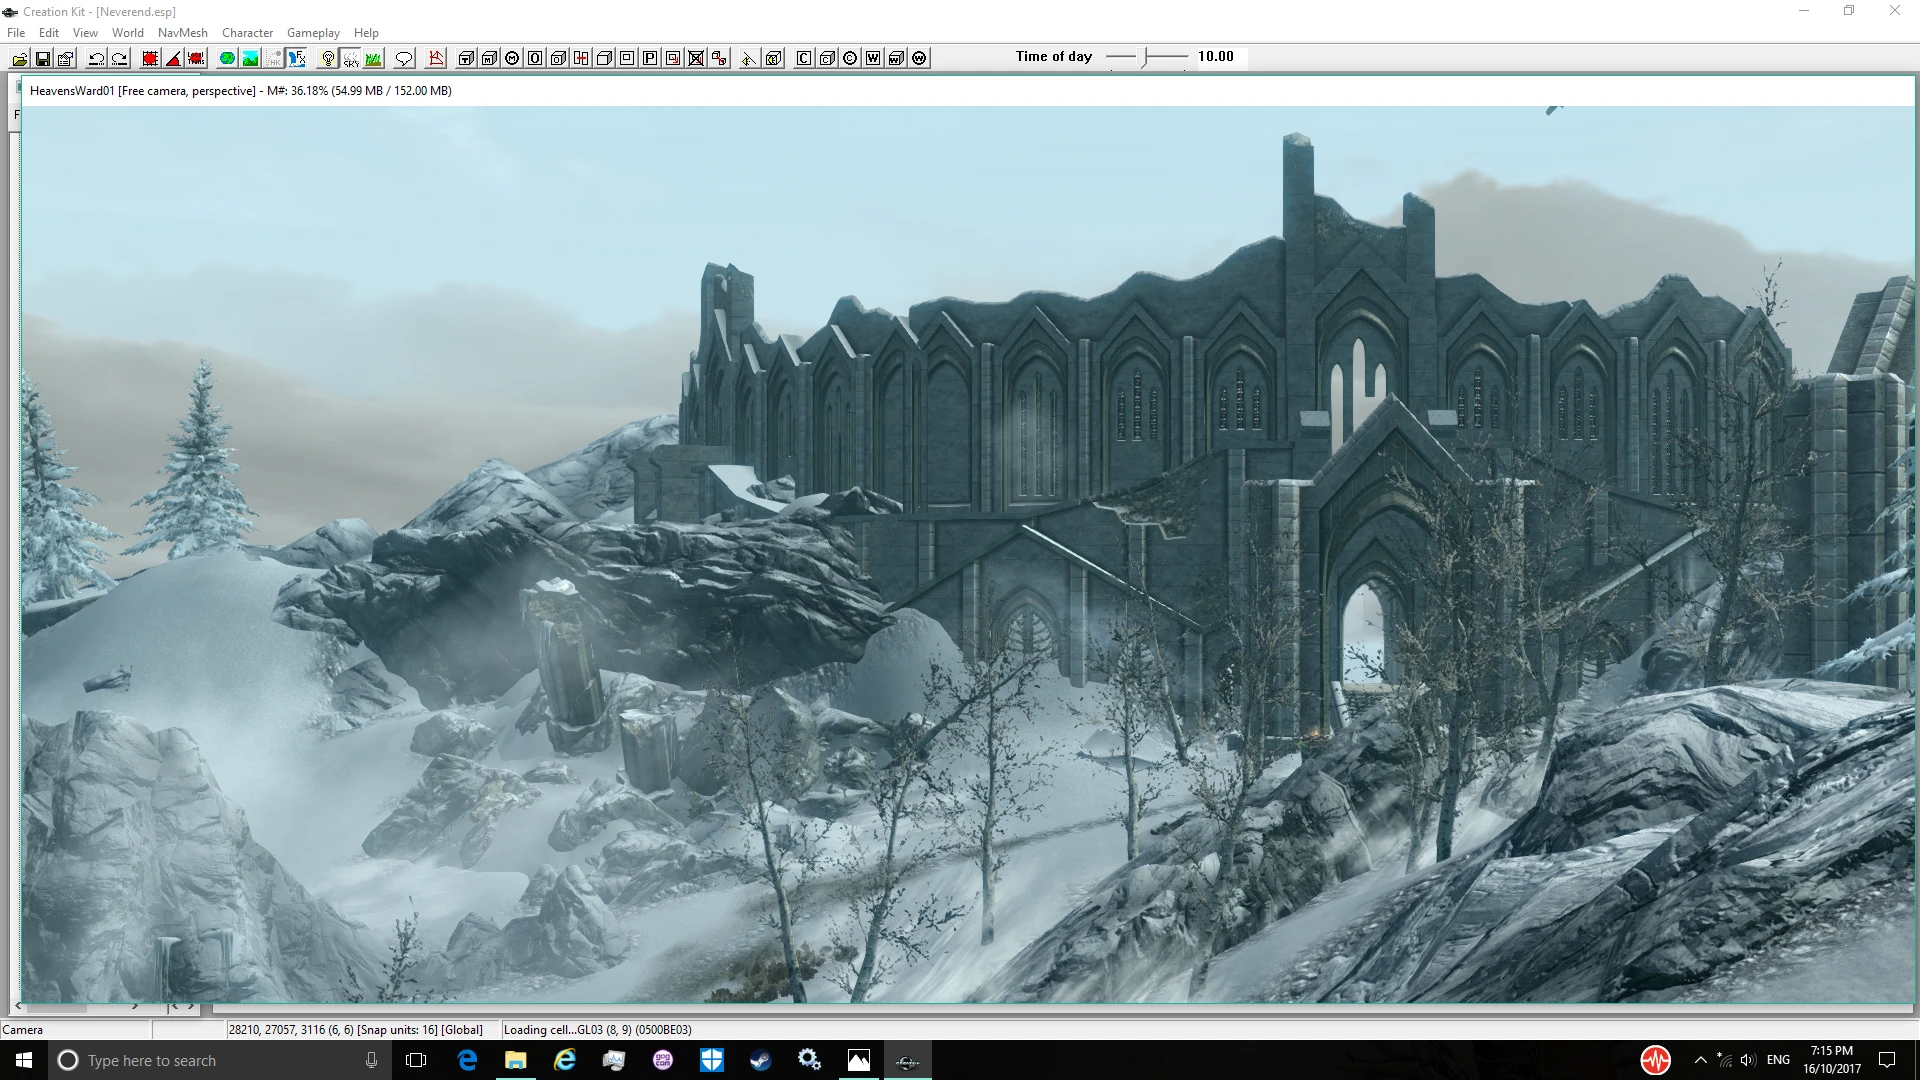Click the Camera status bar label
Viewport: 1920px width, 1080px height.
click(x=23, y=1030)
